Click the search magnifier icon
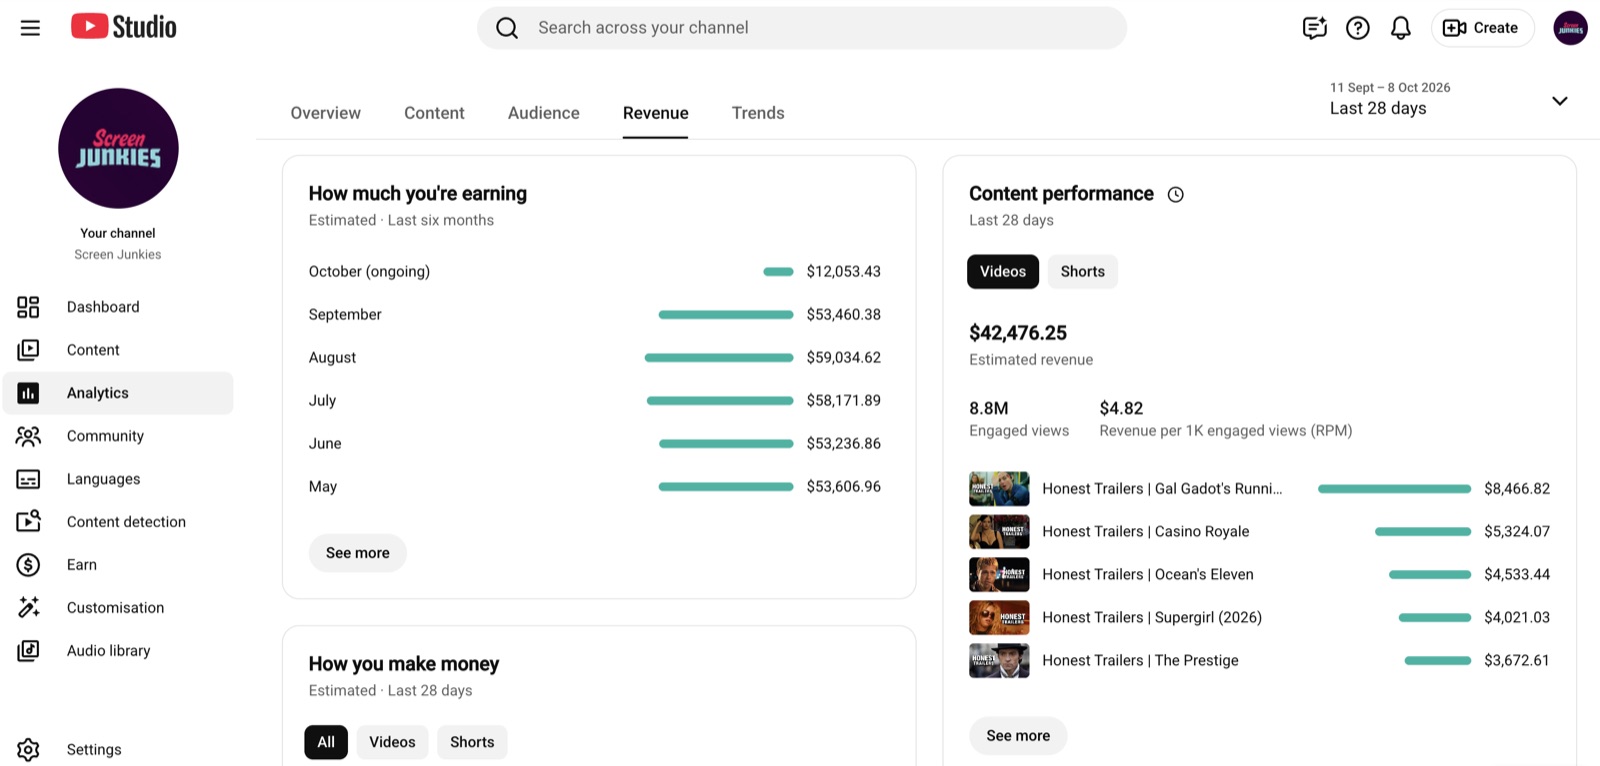The height and width of the screenshot is (766, 1600). pyautogui.click(x=507, y=28)
